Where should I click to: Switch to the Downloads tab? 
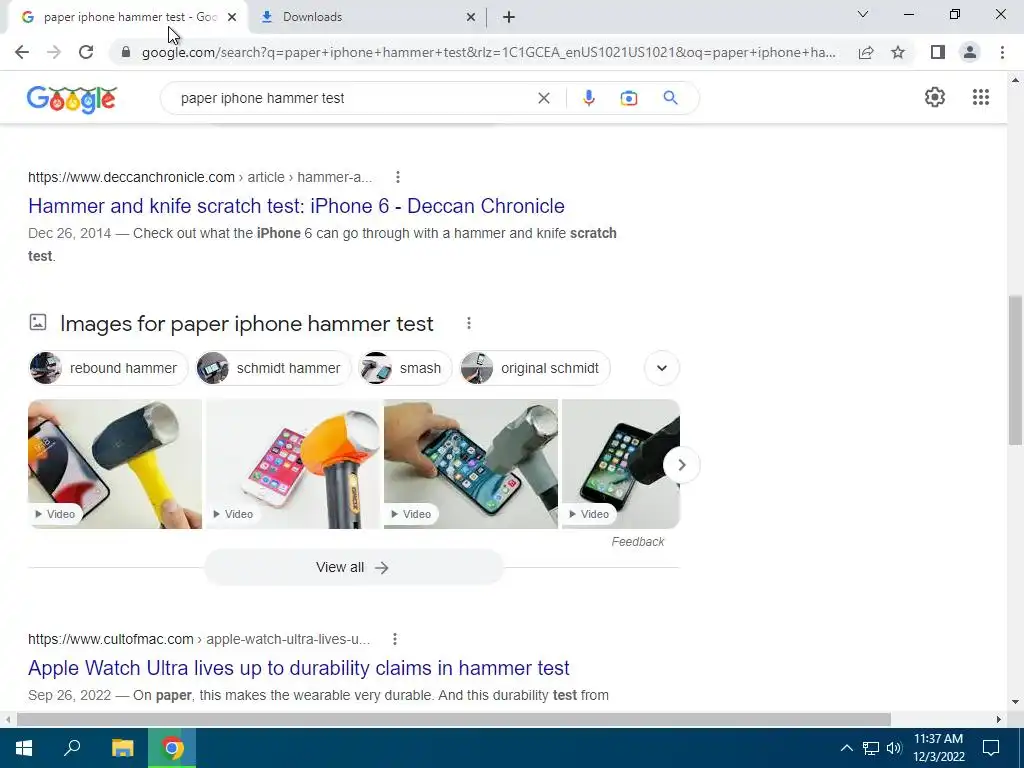(x=366, y=17)
